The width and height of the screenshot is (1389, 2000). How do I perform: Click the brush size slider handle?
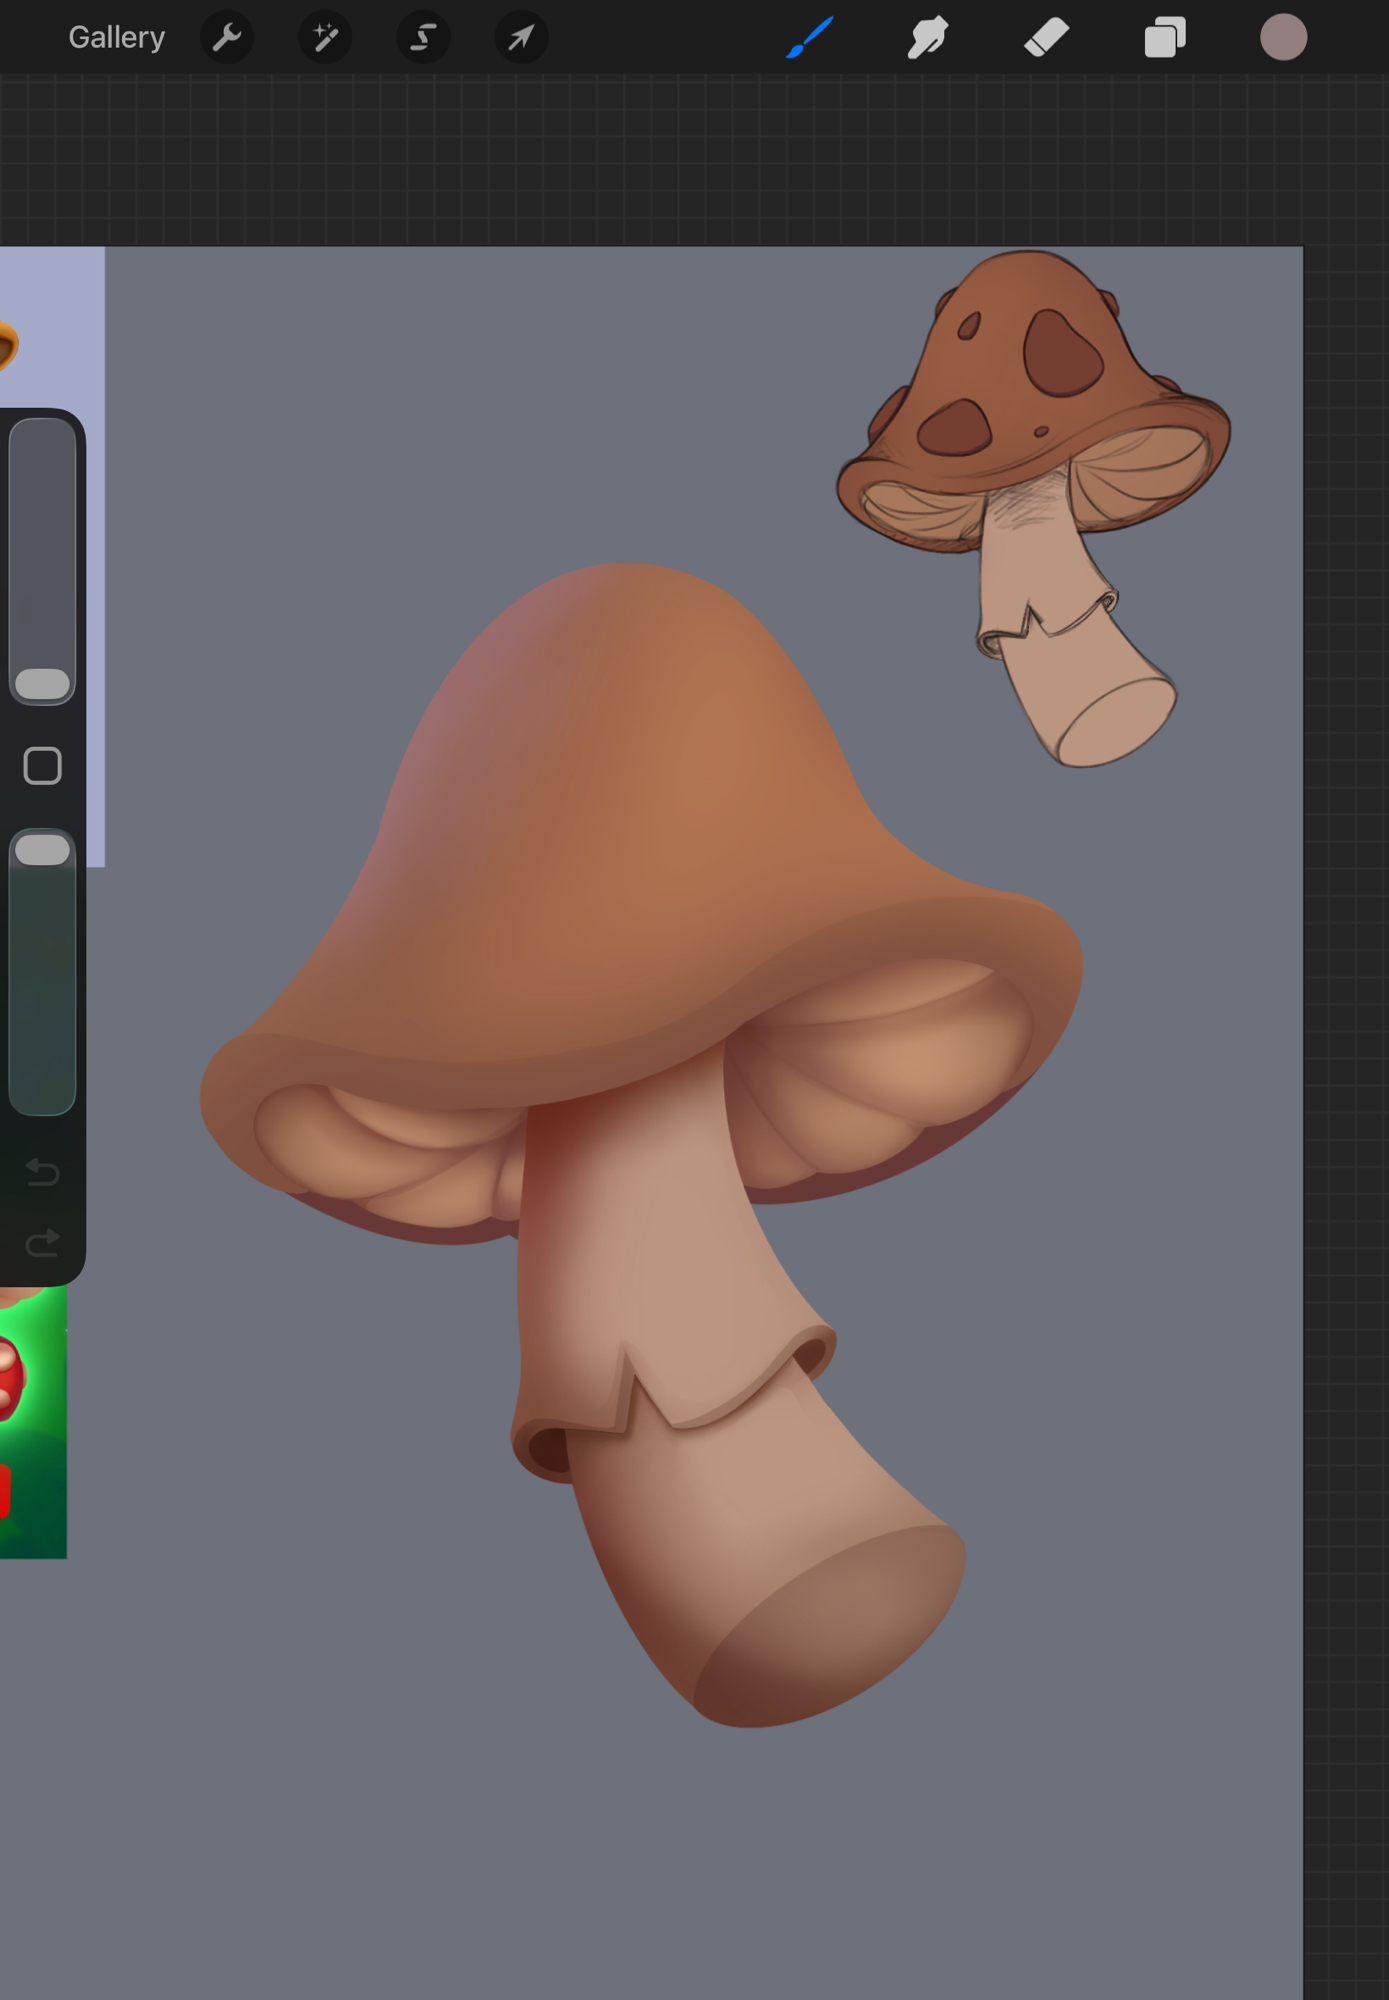[x=43, y=684]
